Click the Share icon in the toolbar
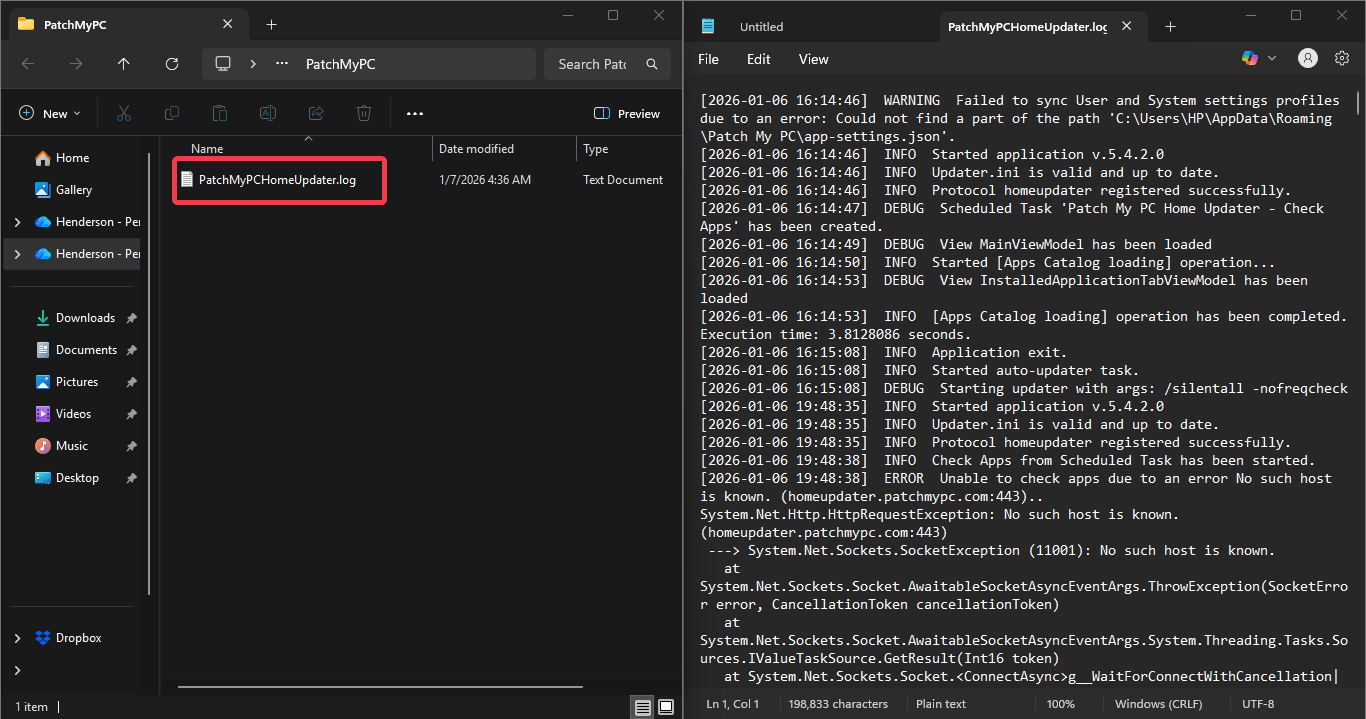Screen dimensions: 1366x719 coord(315,113)
